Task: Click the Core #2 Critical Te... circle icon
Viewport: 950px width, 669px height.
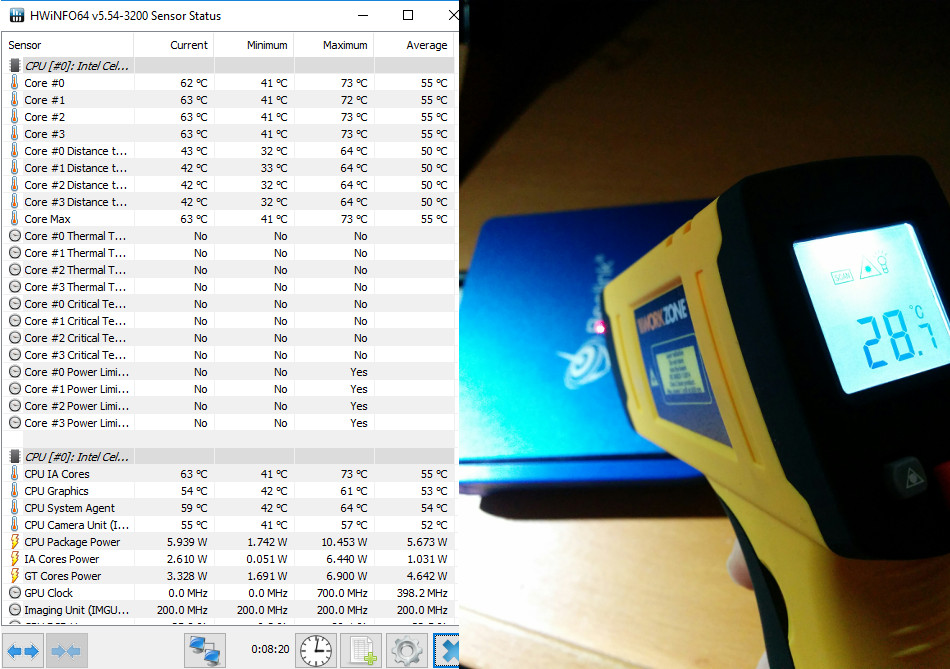Action: coord(15,338)
